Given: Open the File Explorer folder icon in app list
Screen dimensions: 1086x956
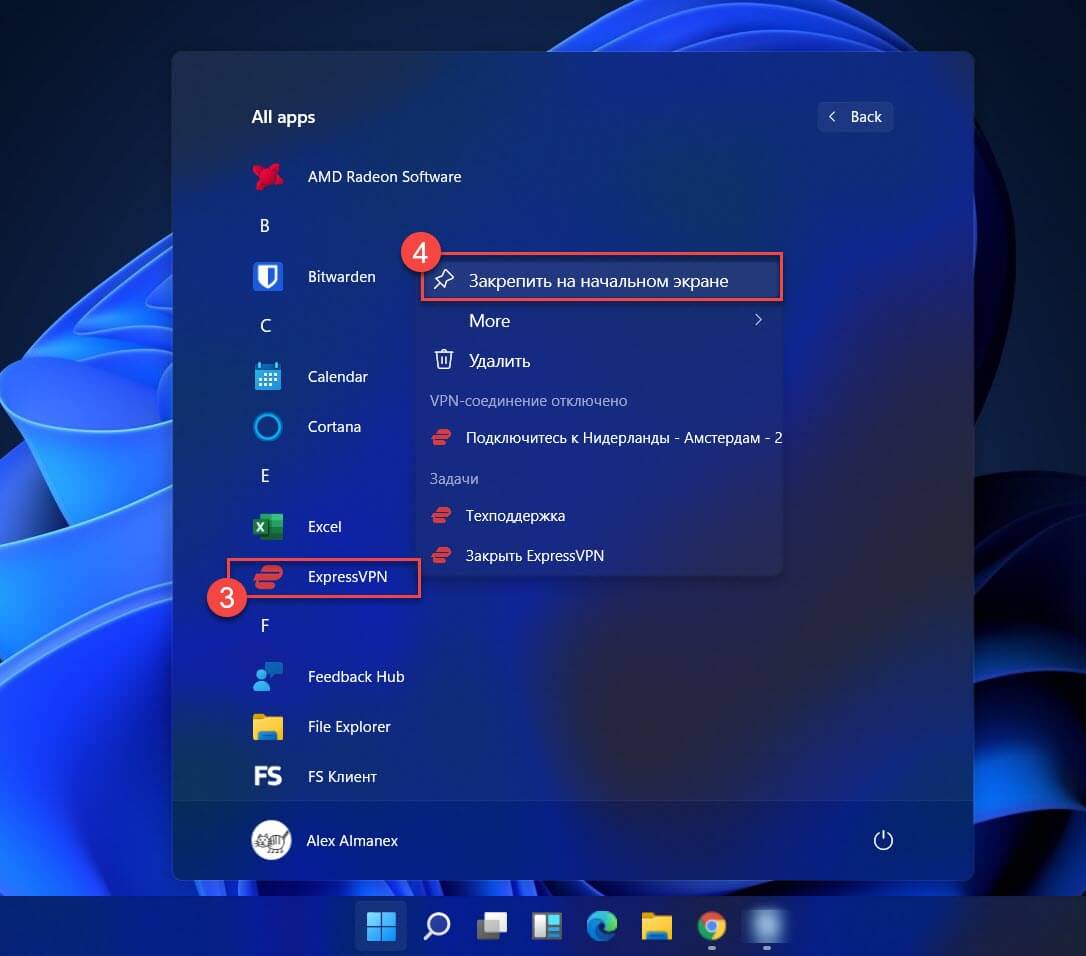Looking at the screenshot, I should point(267,727).
